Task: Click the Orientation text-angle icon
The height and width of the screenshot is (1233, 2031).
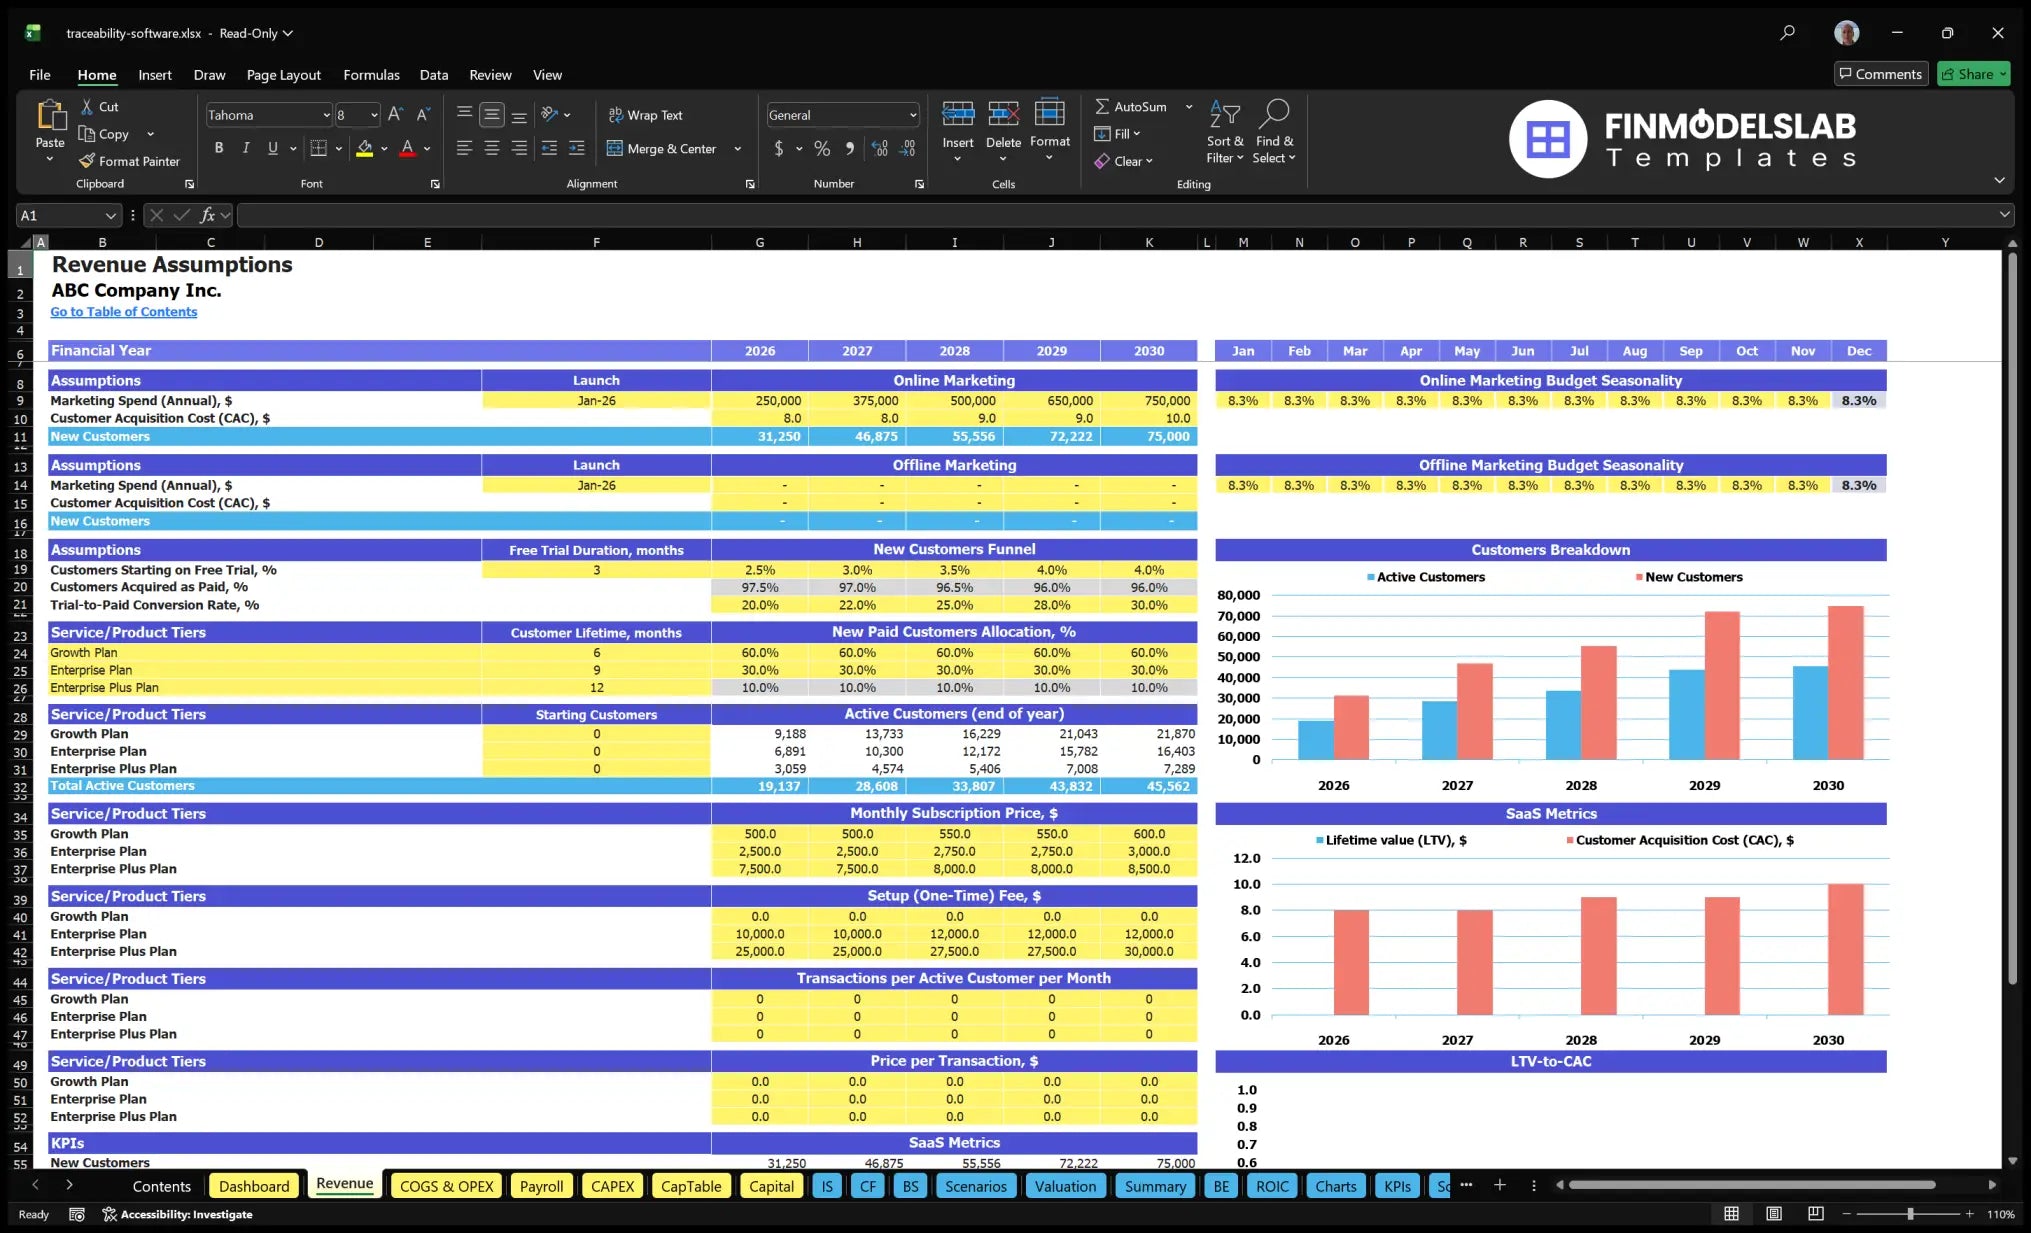Action: click(550, 115)
